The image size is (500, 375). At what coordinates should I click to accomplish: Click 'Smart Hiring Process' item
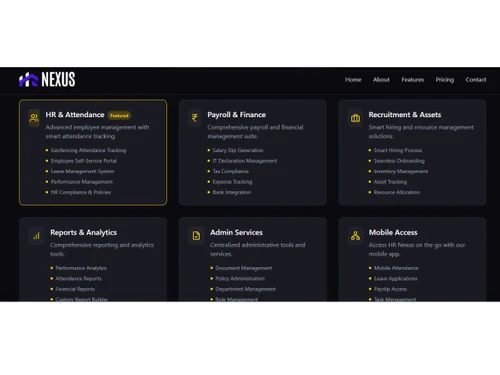tap(398, 150)
